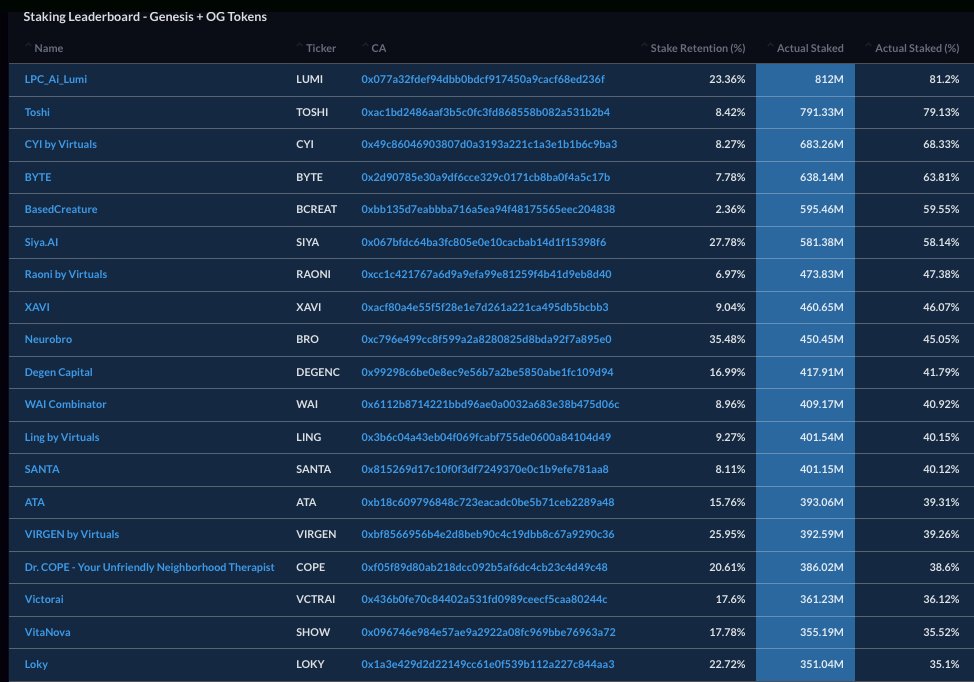The width and height of the screenshot is (974, 682).
Task: Open CYI contract address 0x49c8604...
Action: point(489,144)
